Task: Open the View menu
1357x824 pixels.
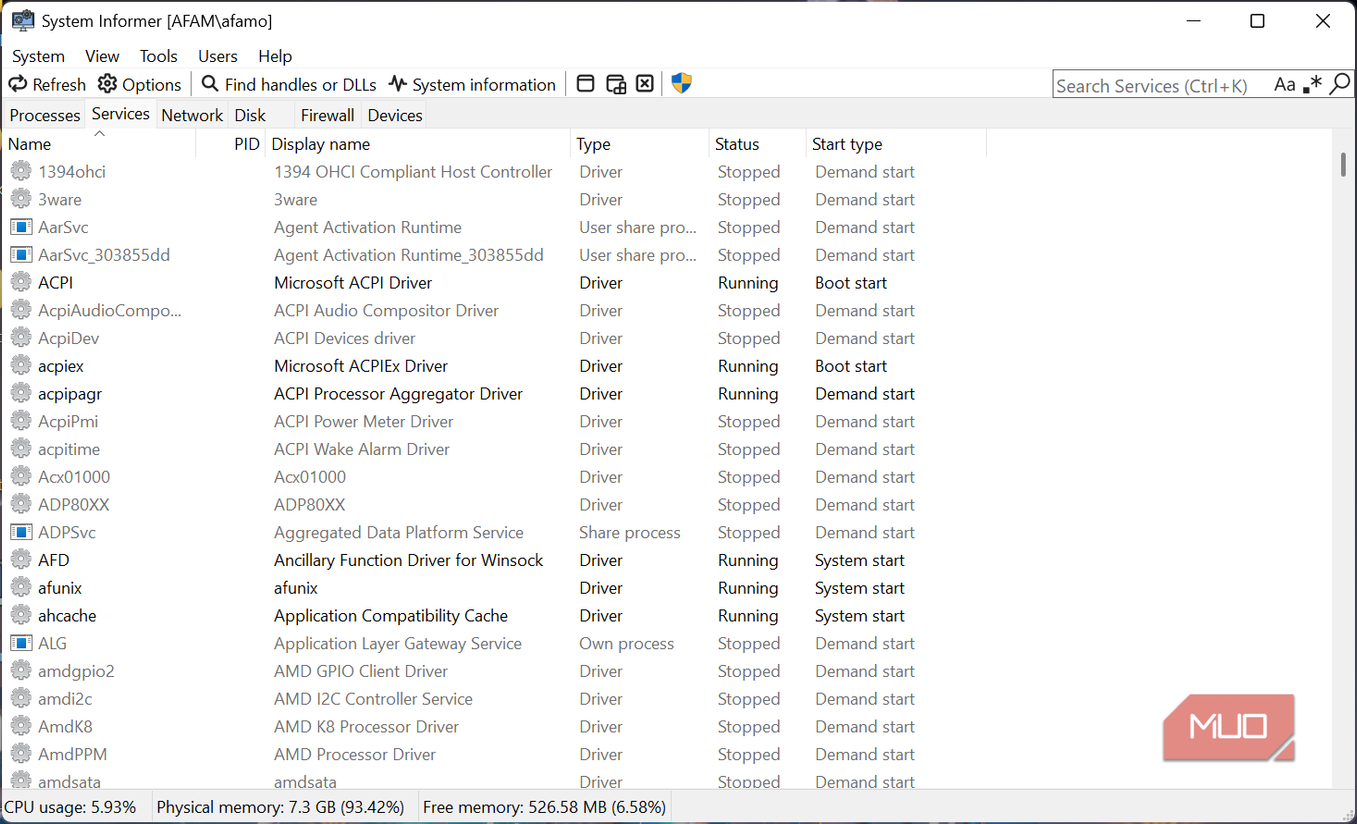Action: pos(102,56)
